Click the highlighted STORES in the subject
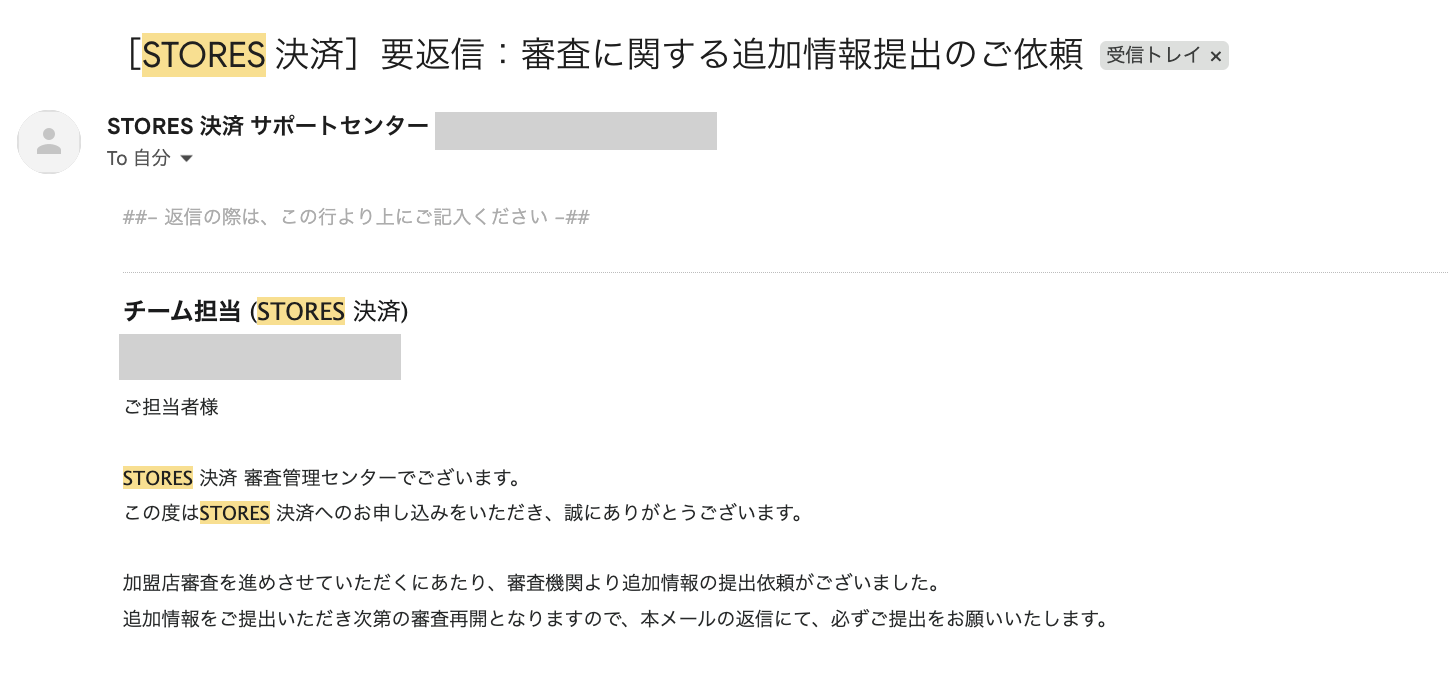The height and width of the screenshot is (678, 1448). pyautogui.click(x=203, y=55)
